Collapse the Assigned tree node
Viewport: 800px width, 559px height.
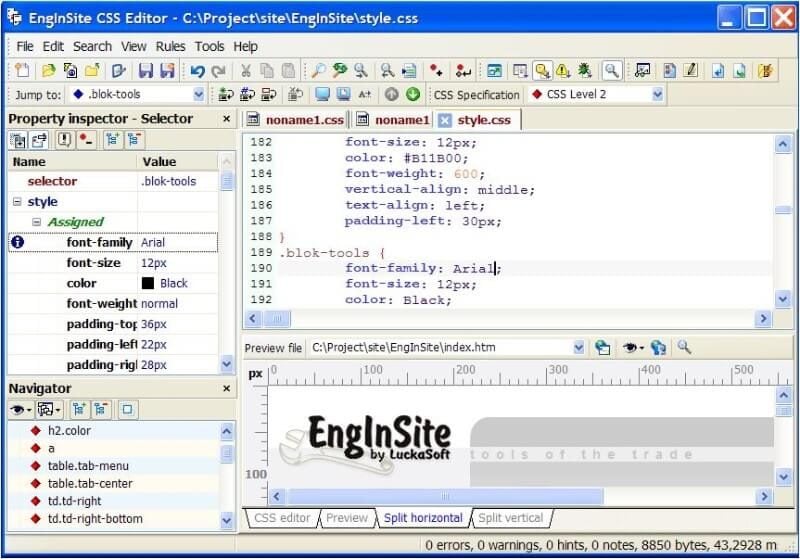(x=36, y=222)
